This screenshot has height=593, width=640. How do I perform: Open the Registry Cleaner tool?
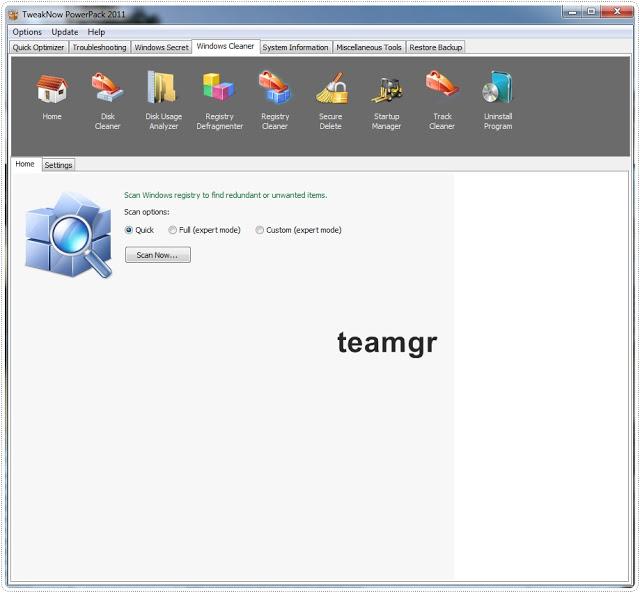coord(275,100)
